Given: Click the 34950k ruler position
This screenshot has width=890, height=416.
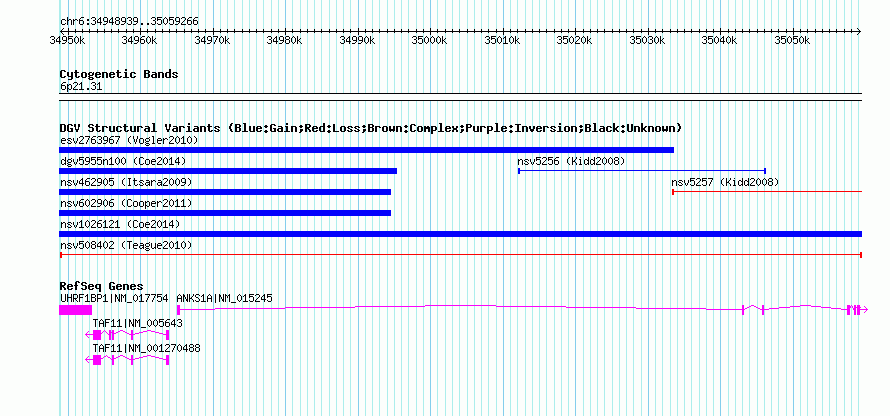Looking at the screenshot, I should [x=68, y=40].
